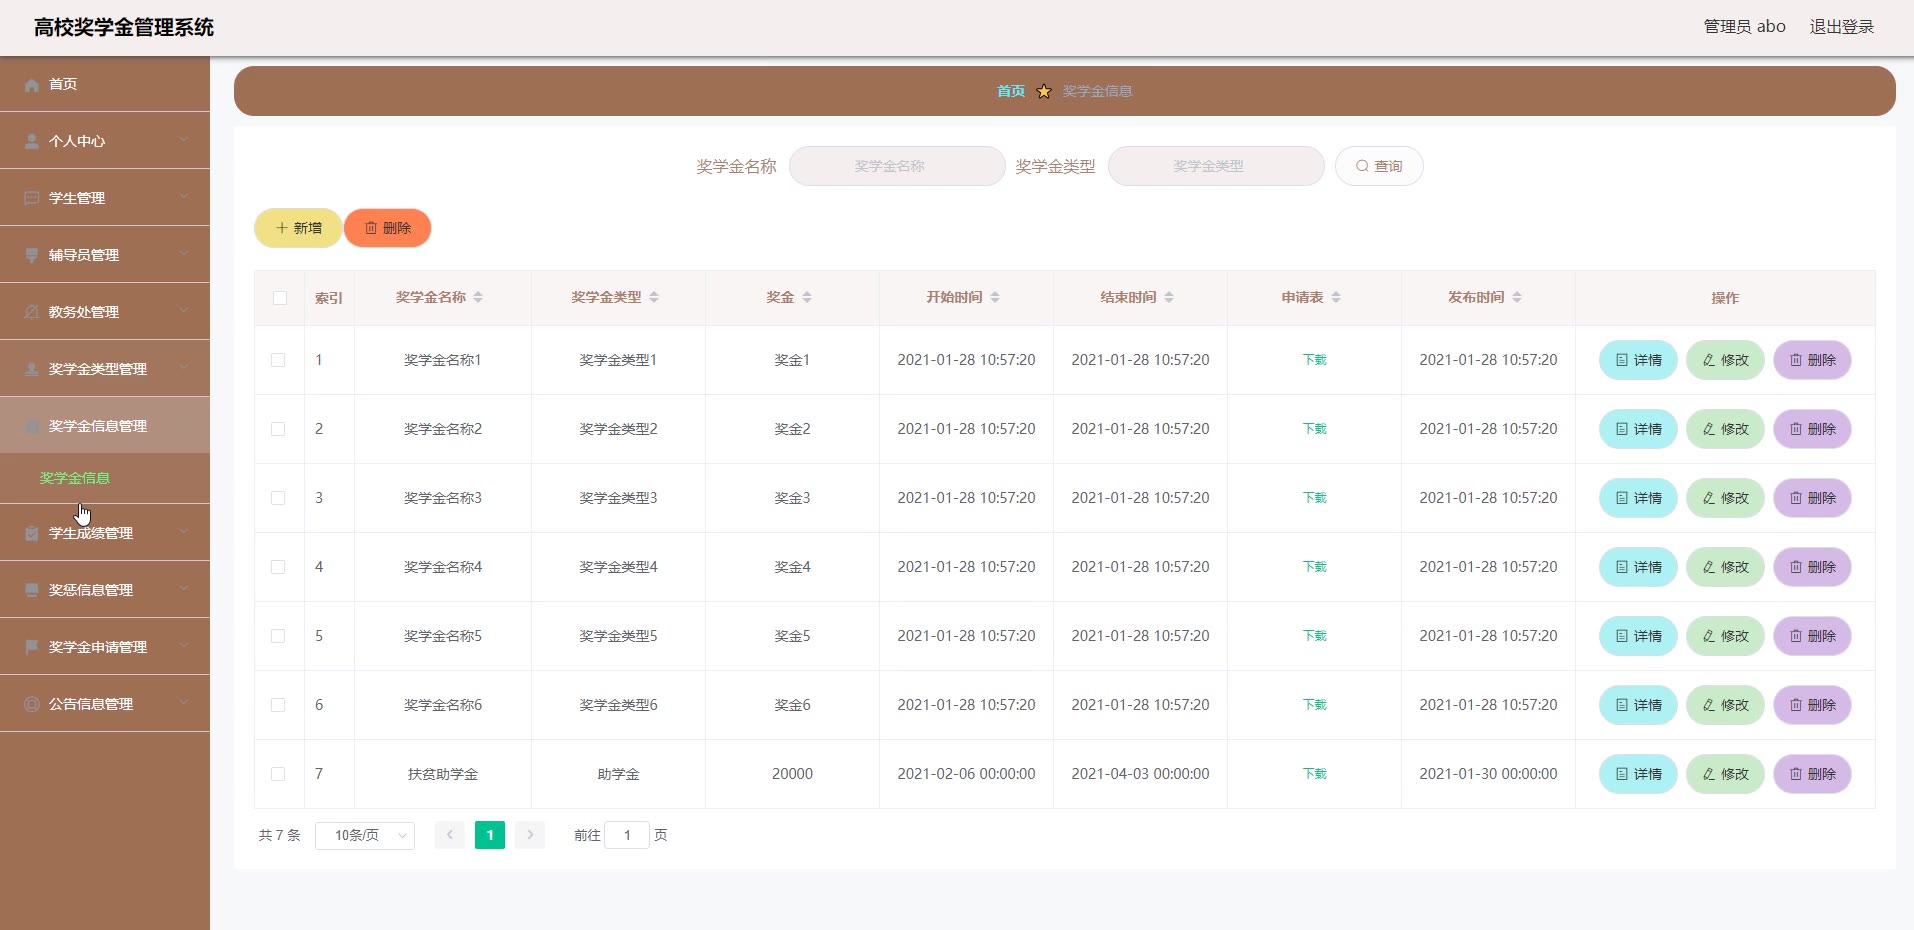Viewport: 1914px width, 930px height.
Task: Click the sort arrows icon on 奖金 column
Action: click(807, 297)
